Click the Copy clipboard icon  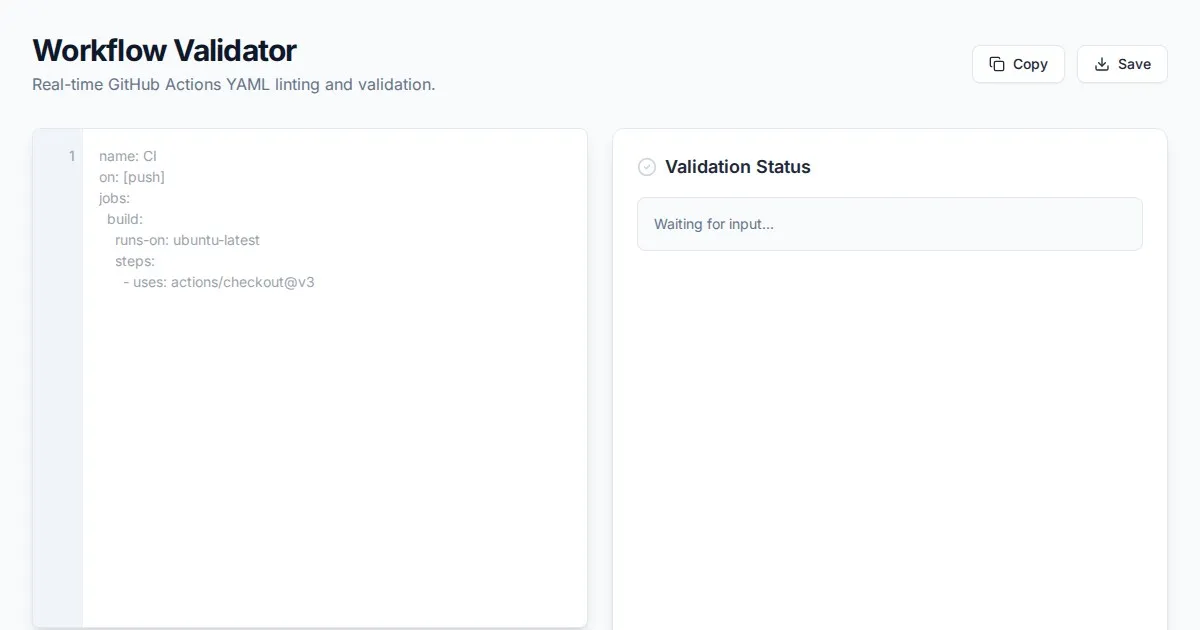(x=997, y=64)
